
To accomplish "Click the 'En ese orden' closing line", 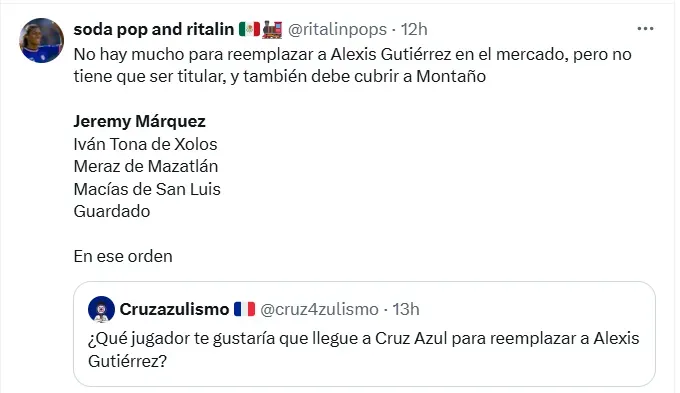I will click(123, 256).
